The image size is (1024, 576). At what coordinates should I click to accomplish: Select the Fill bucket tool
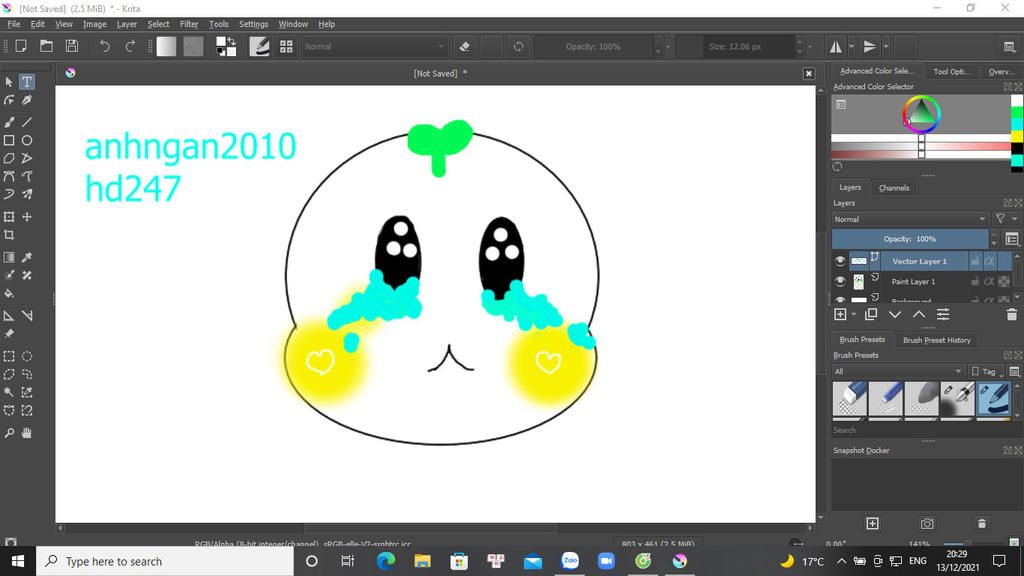(x=8, y=293)
